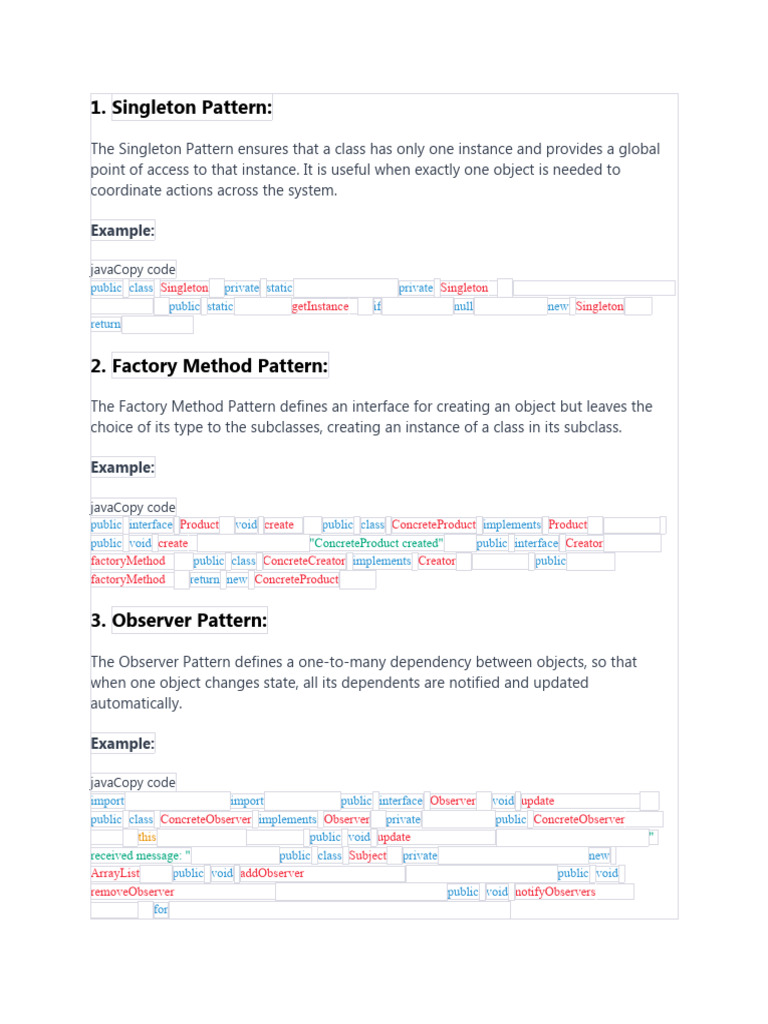The height and width of the screenshot is (1024, 768).
Task: Click the addObserver method name
Action: [x=272, y=874]
